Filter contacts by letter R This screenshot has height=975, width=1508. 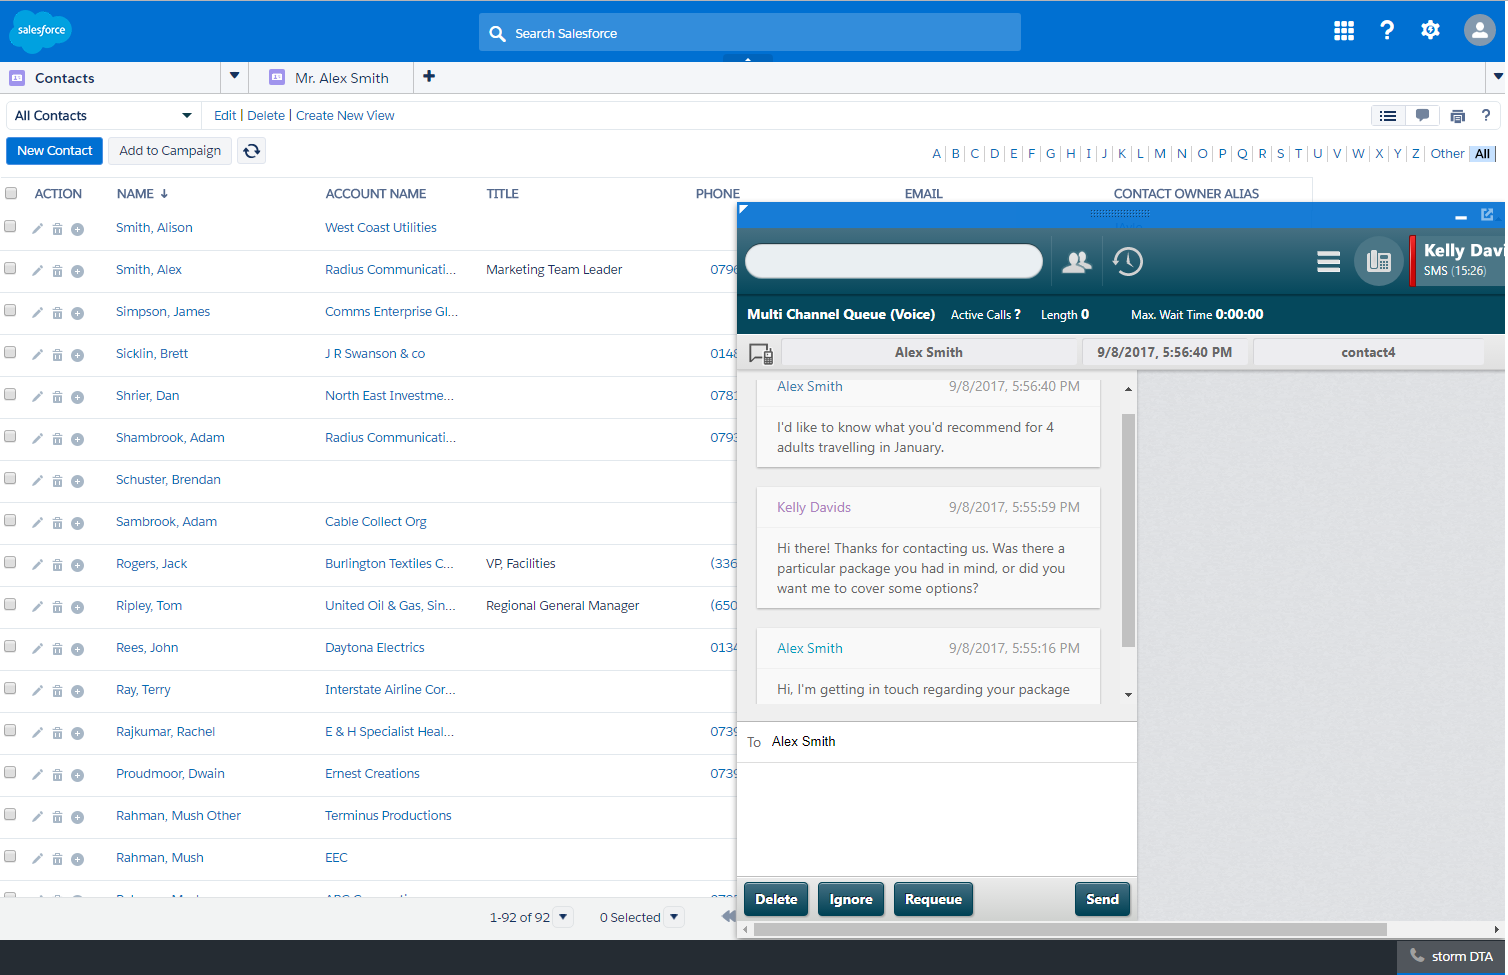(1262, 154)
